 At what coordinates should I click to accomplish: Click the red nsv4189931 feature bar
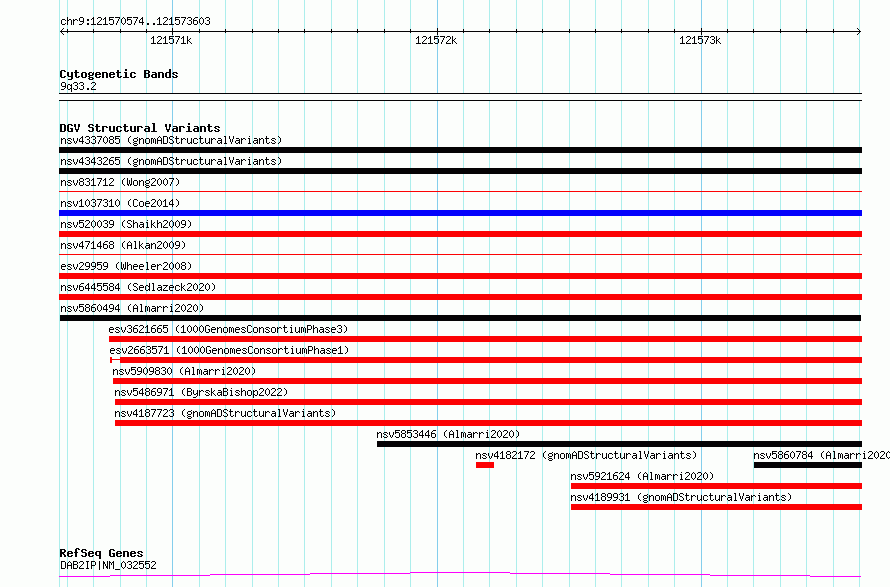[716, 507]
